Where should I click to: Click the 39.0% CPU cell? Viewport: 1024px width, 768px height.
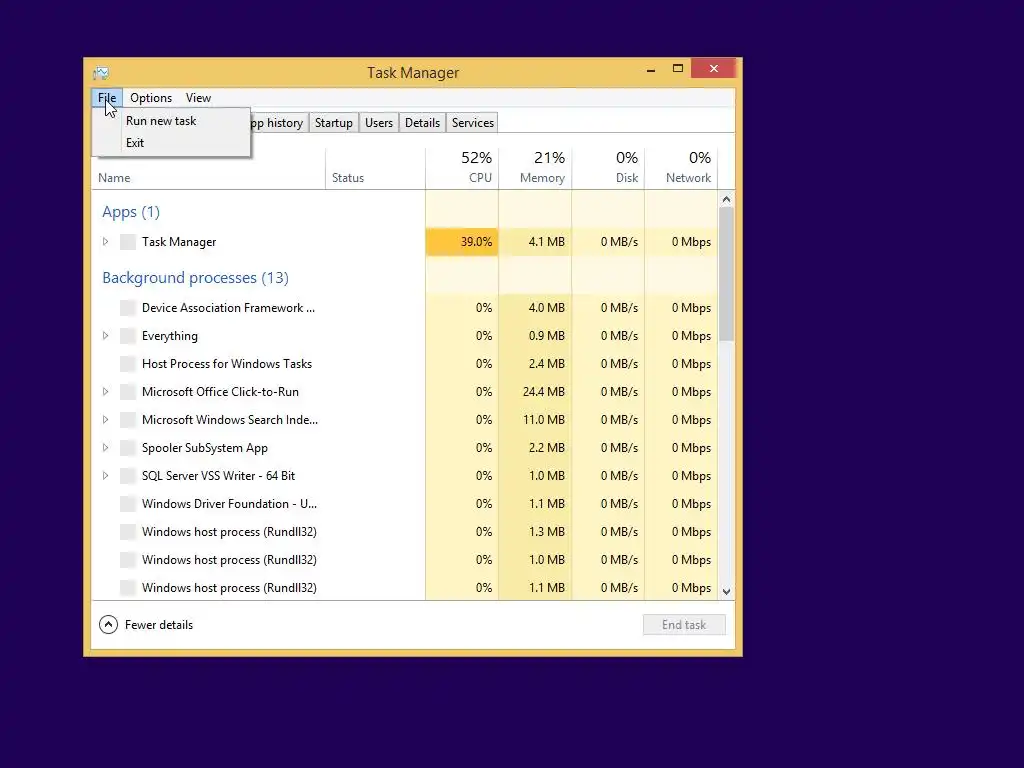click(x=462, y=242)
